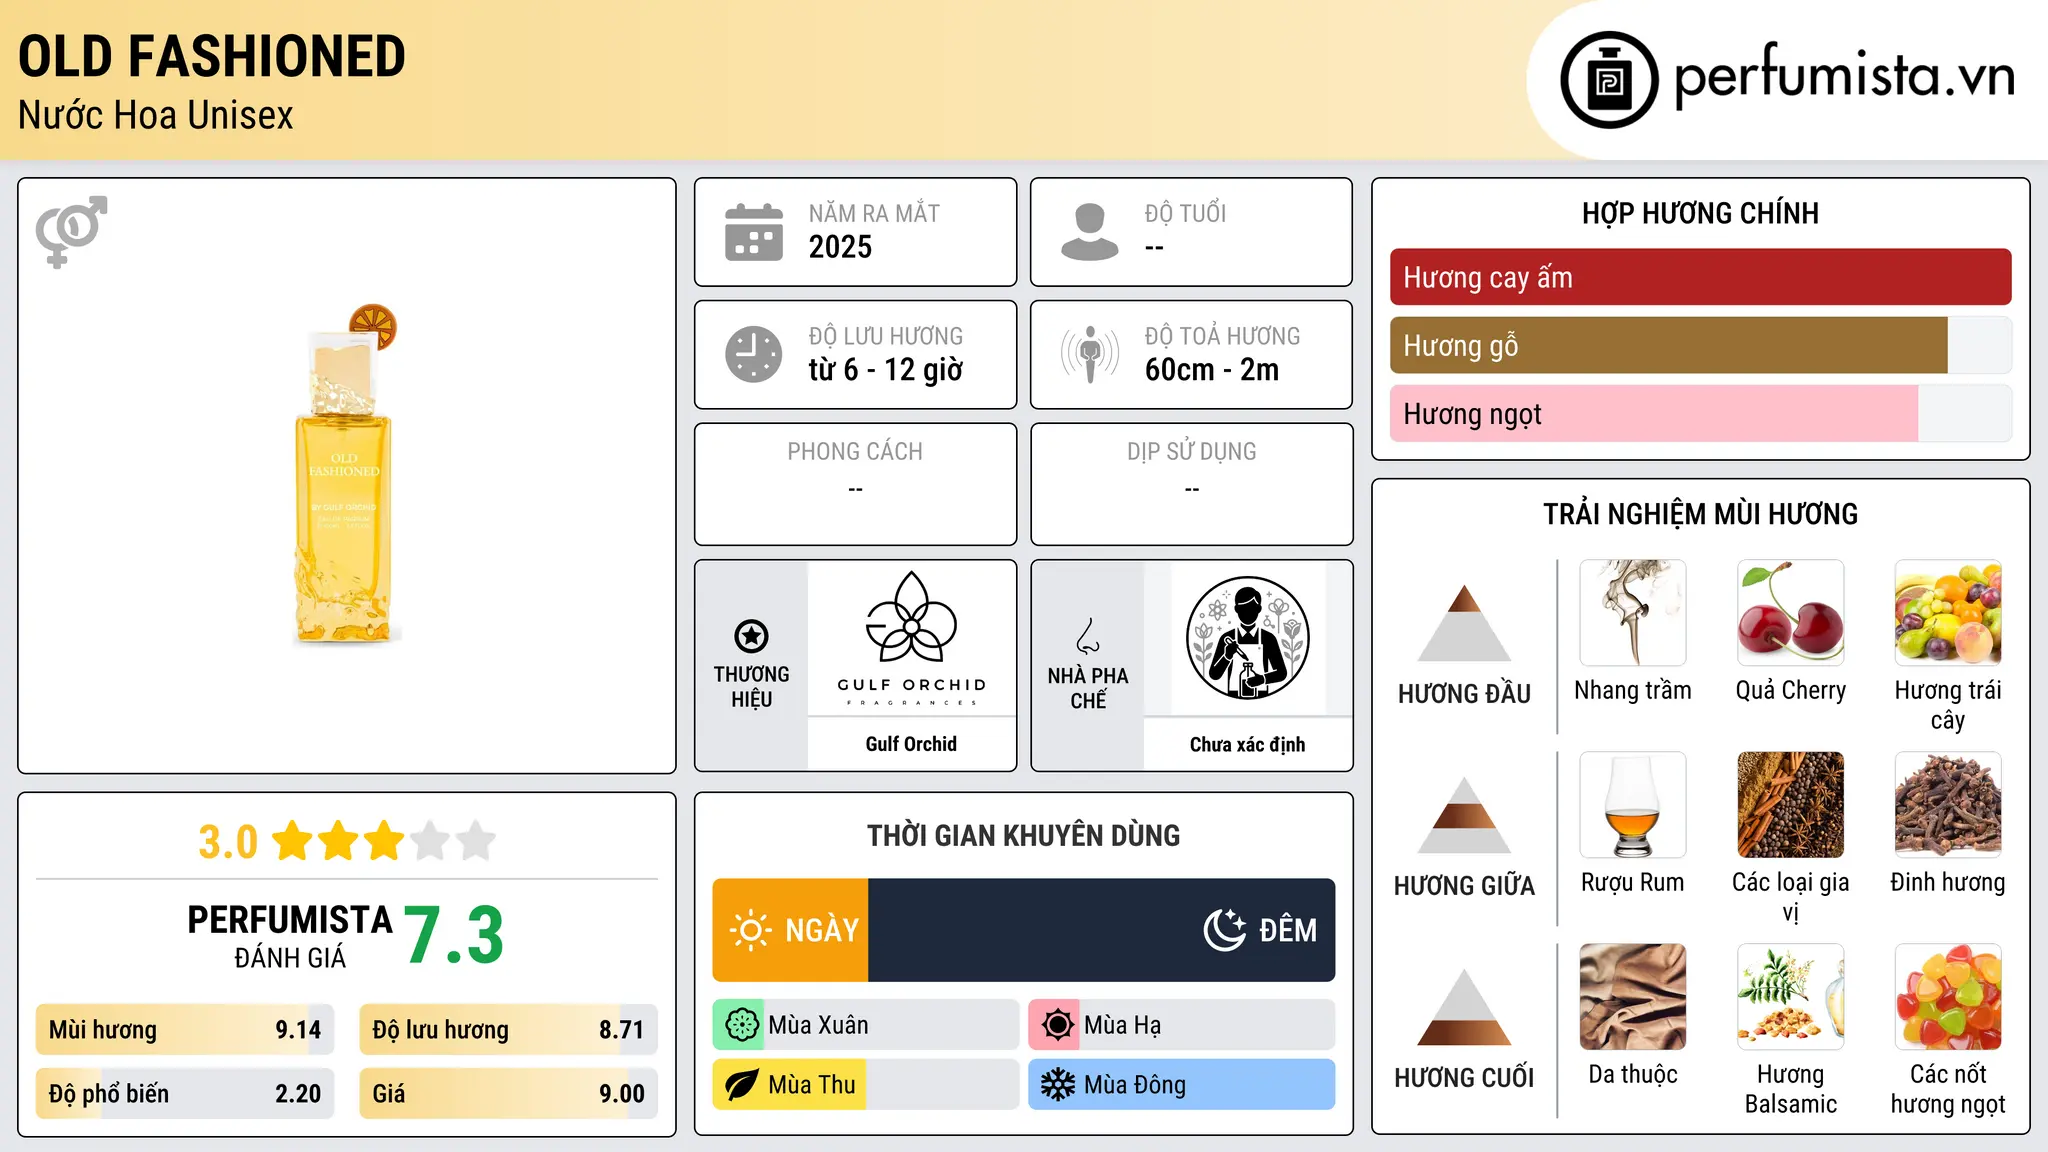Click the pyramid icon above HƯƠNG GIỮA
The width and height of the screenshot is (2048, 1152).
click(1464, 815)
